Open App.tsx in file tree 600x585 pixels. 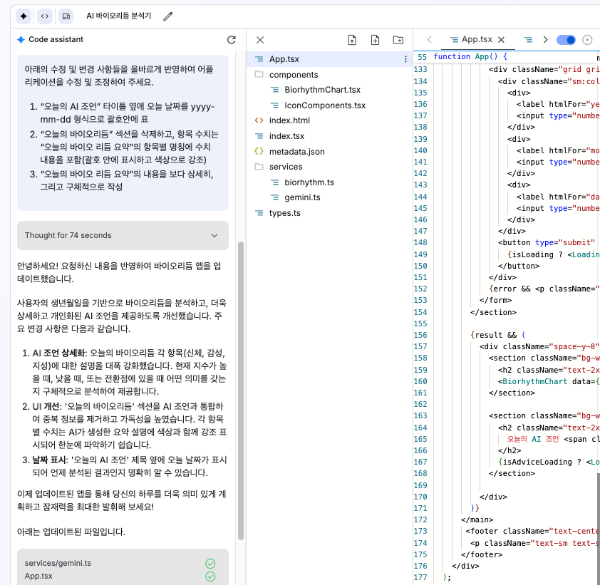[327, 59]
